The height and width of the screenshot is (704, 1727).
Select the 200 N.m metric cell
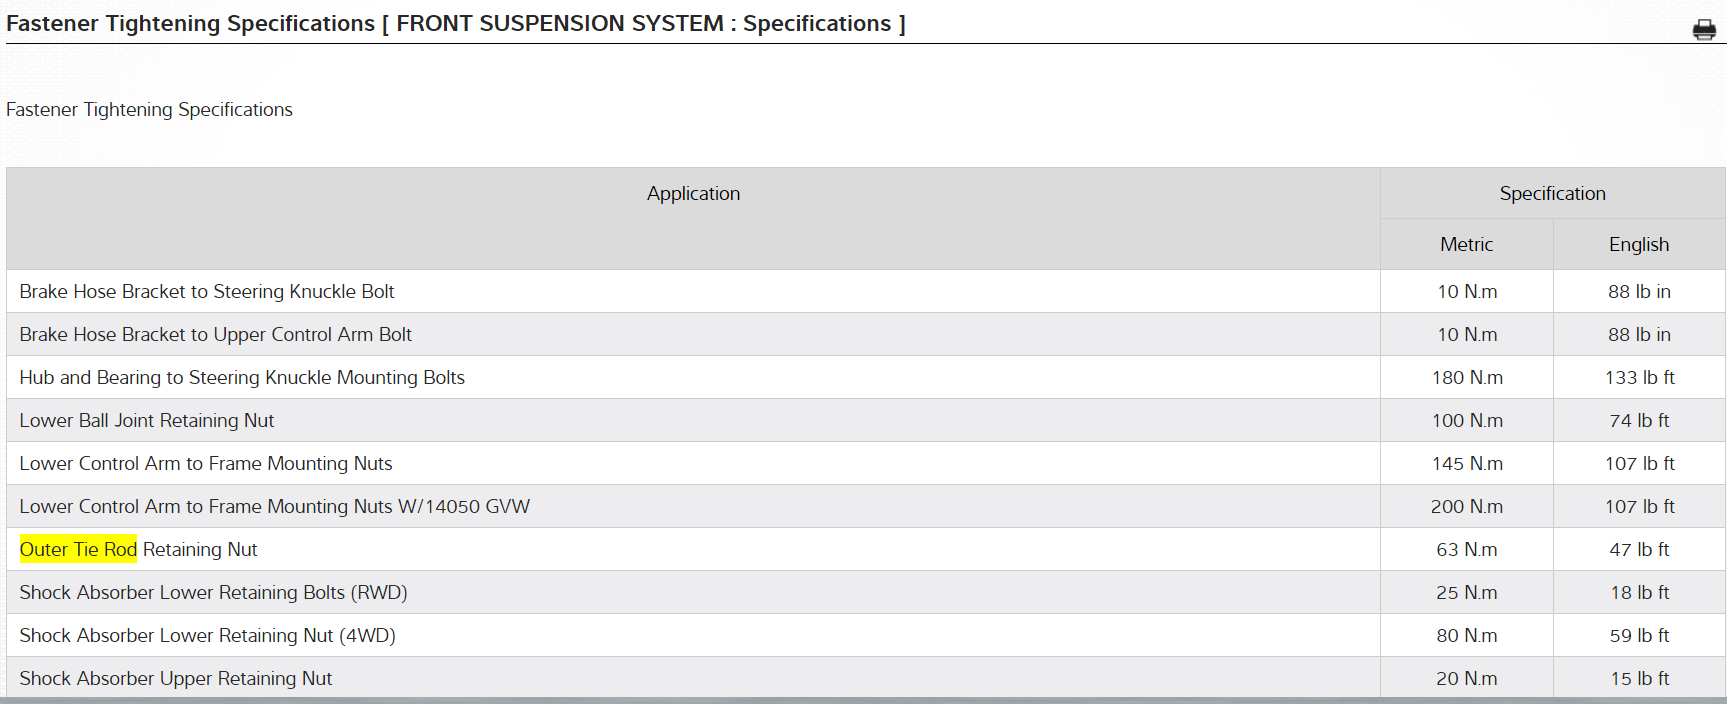[1467, 507]
